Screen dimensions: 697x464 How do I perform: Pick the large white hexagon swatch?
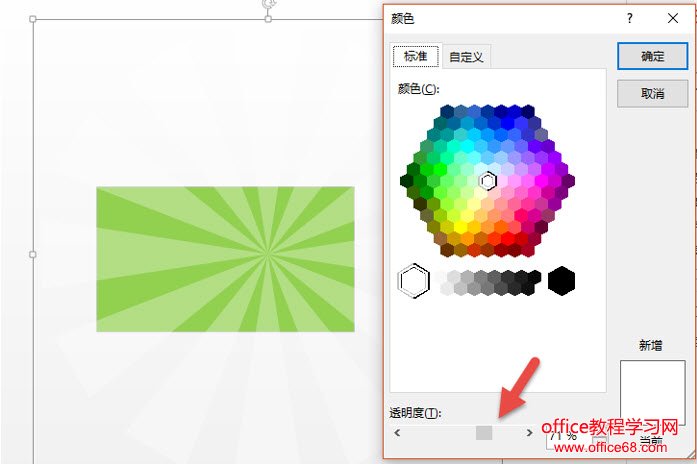point(414,281)
